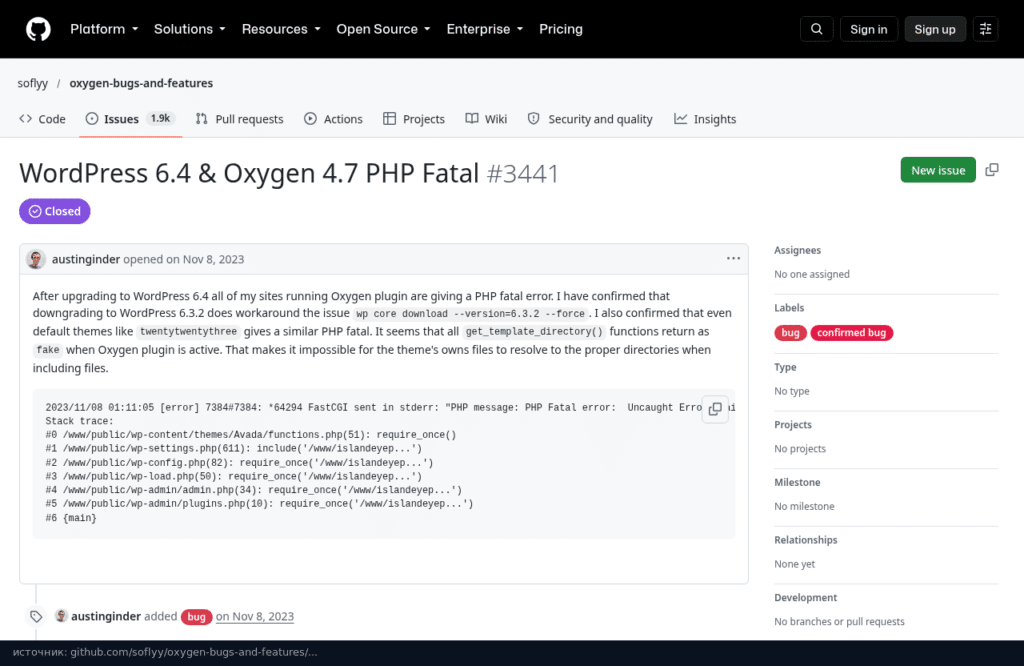Click the 'twentytwentythree' inline code
The image size is (1024, 666).
click(x=189, y=332)
